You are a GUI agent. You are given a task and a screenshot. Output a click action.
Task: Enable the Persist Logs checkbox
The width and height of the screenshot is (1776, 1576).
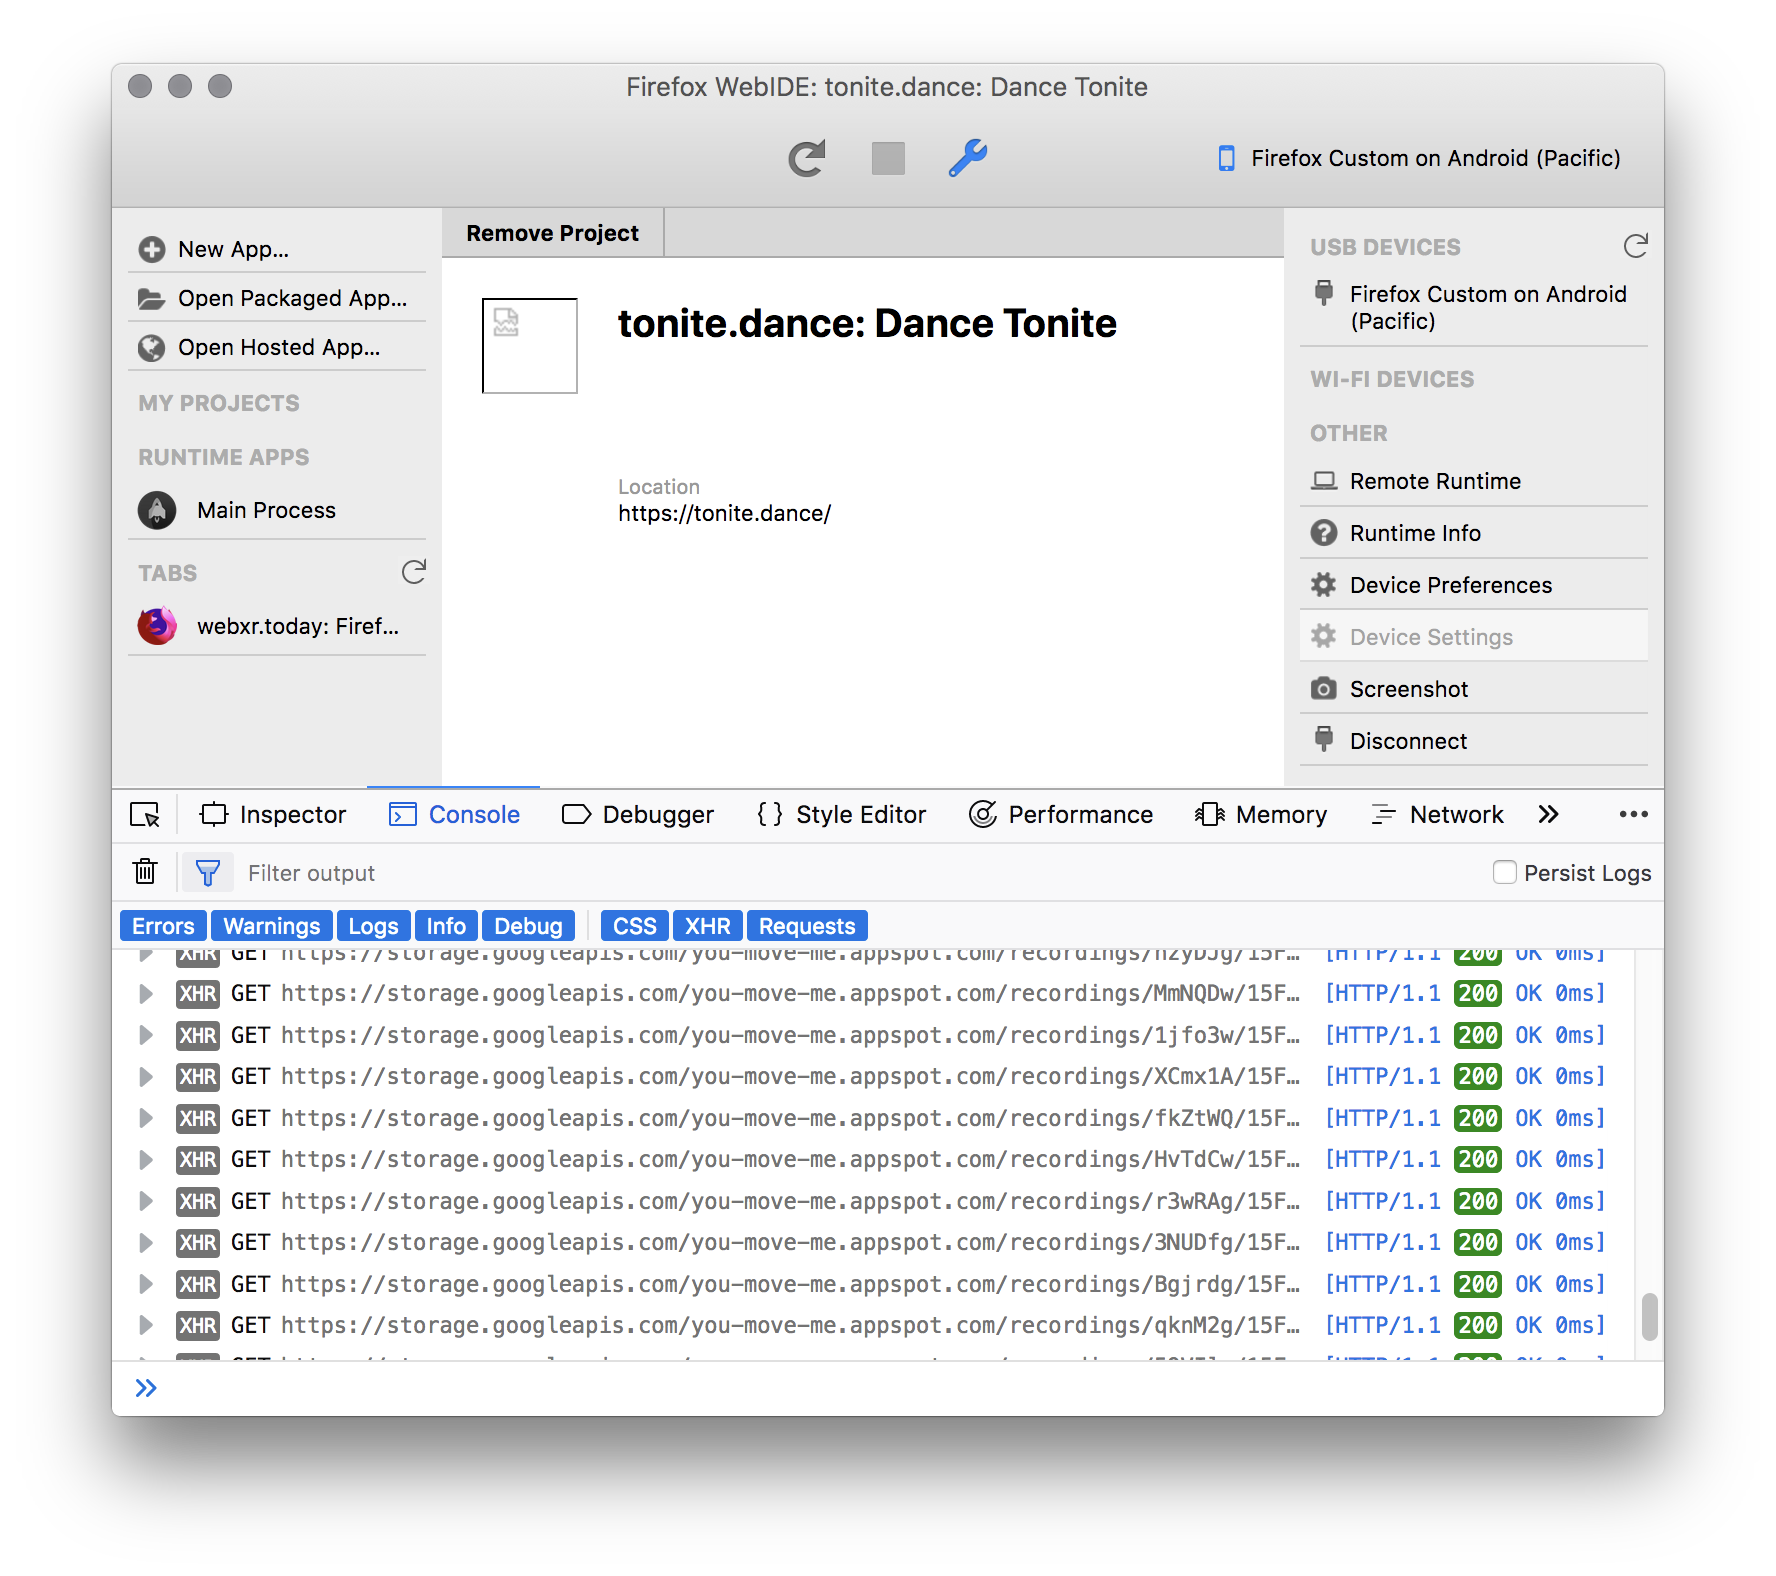(x=1504, y=872)
